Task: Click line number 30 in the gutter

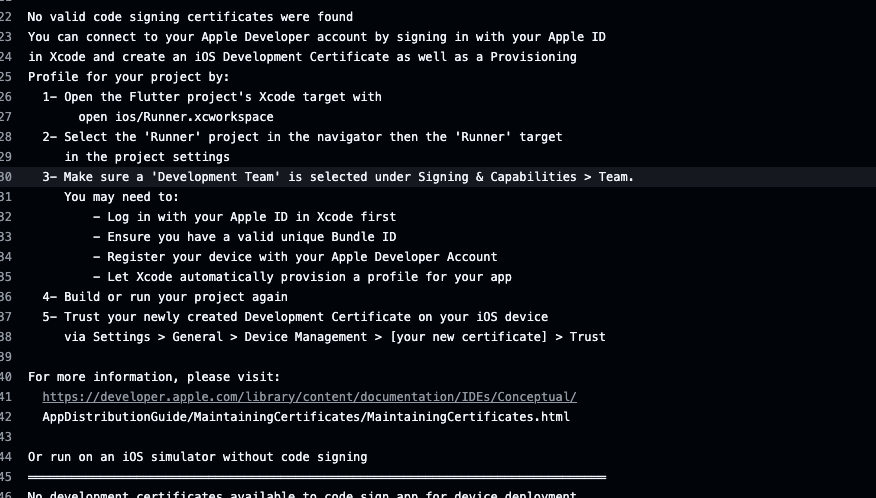Action: pos(6,177)
